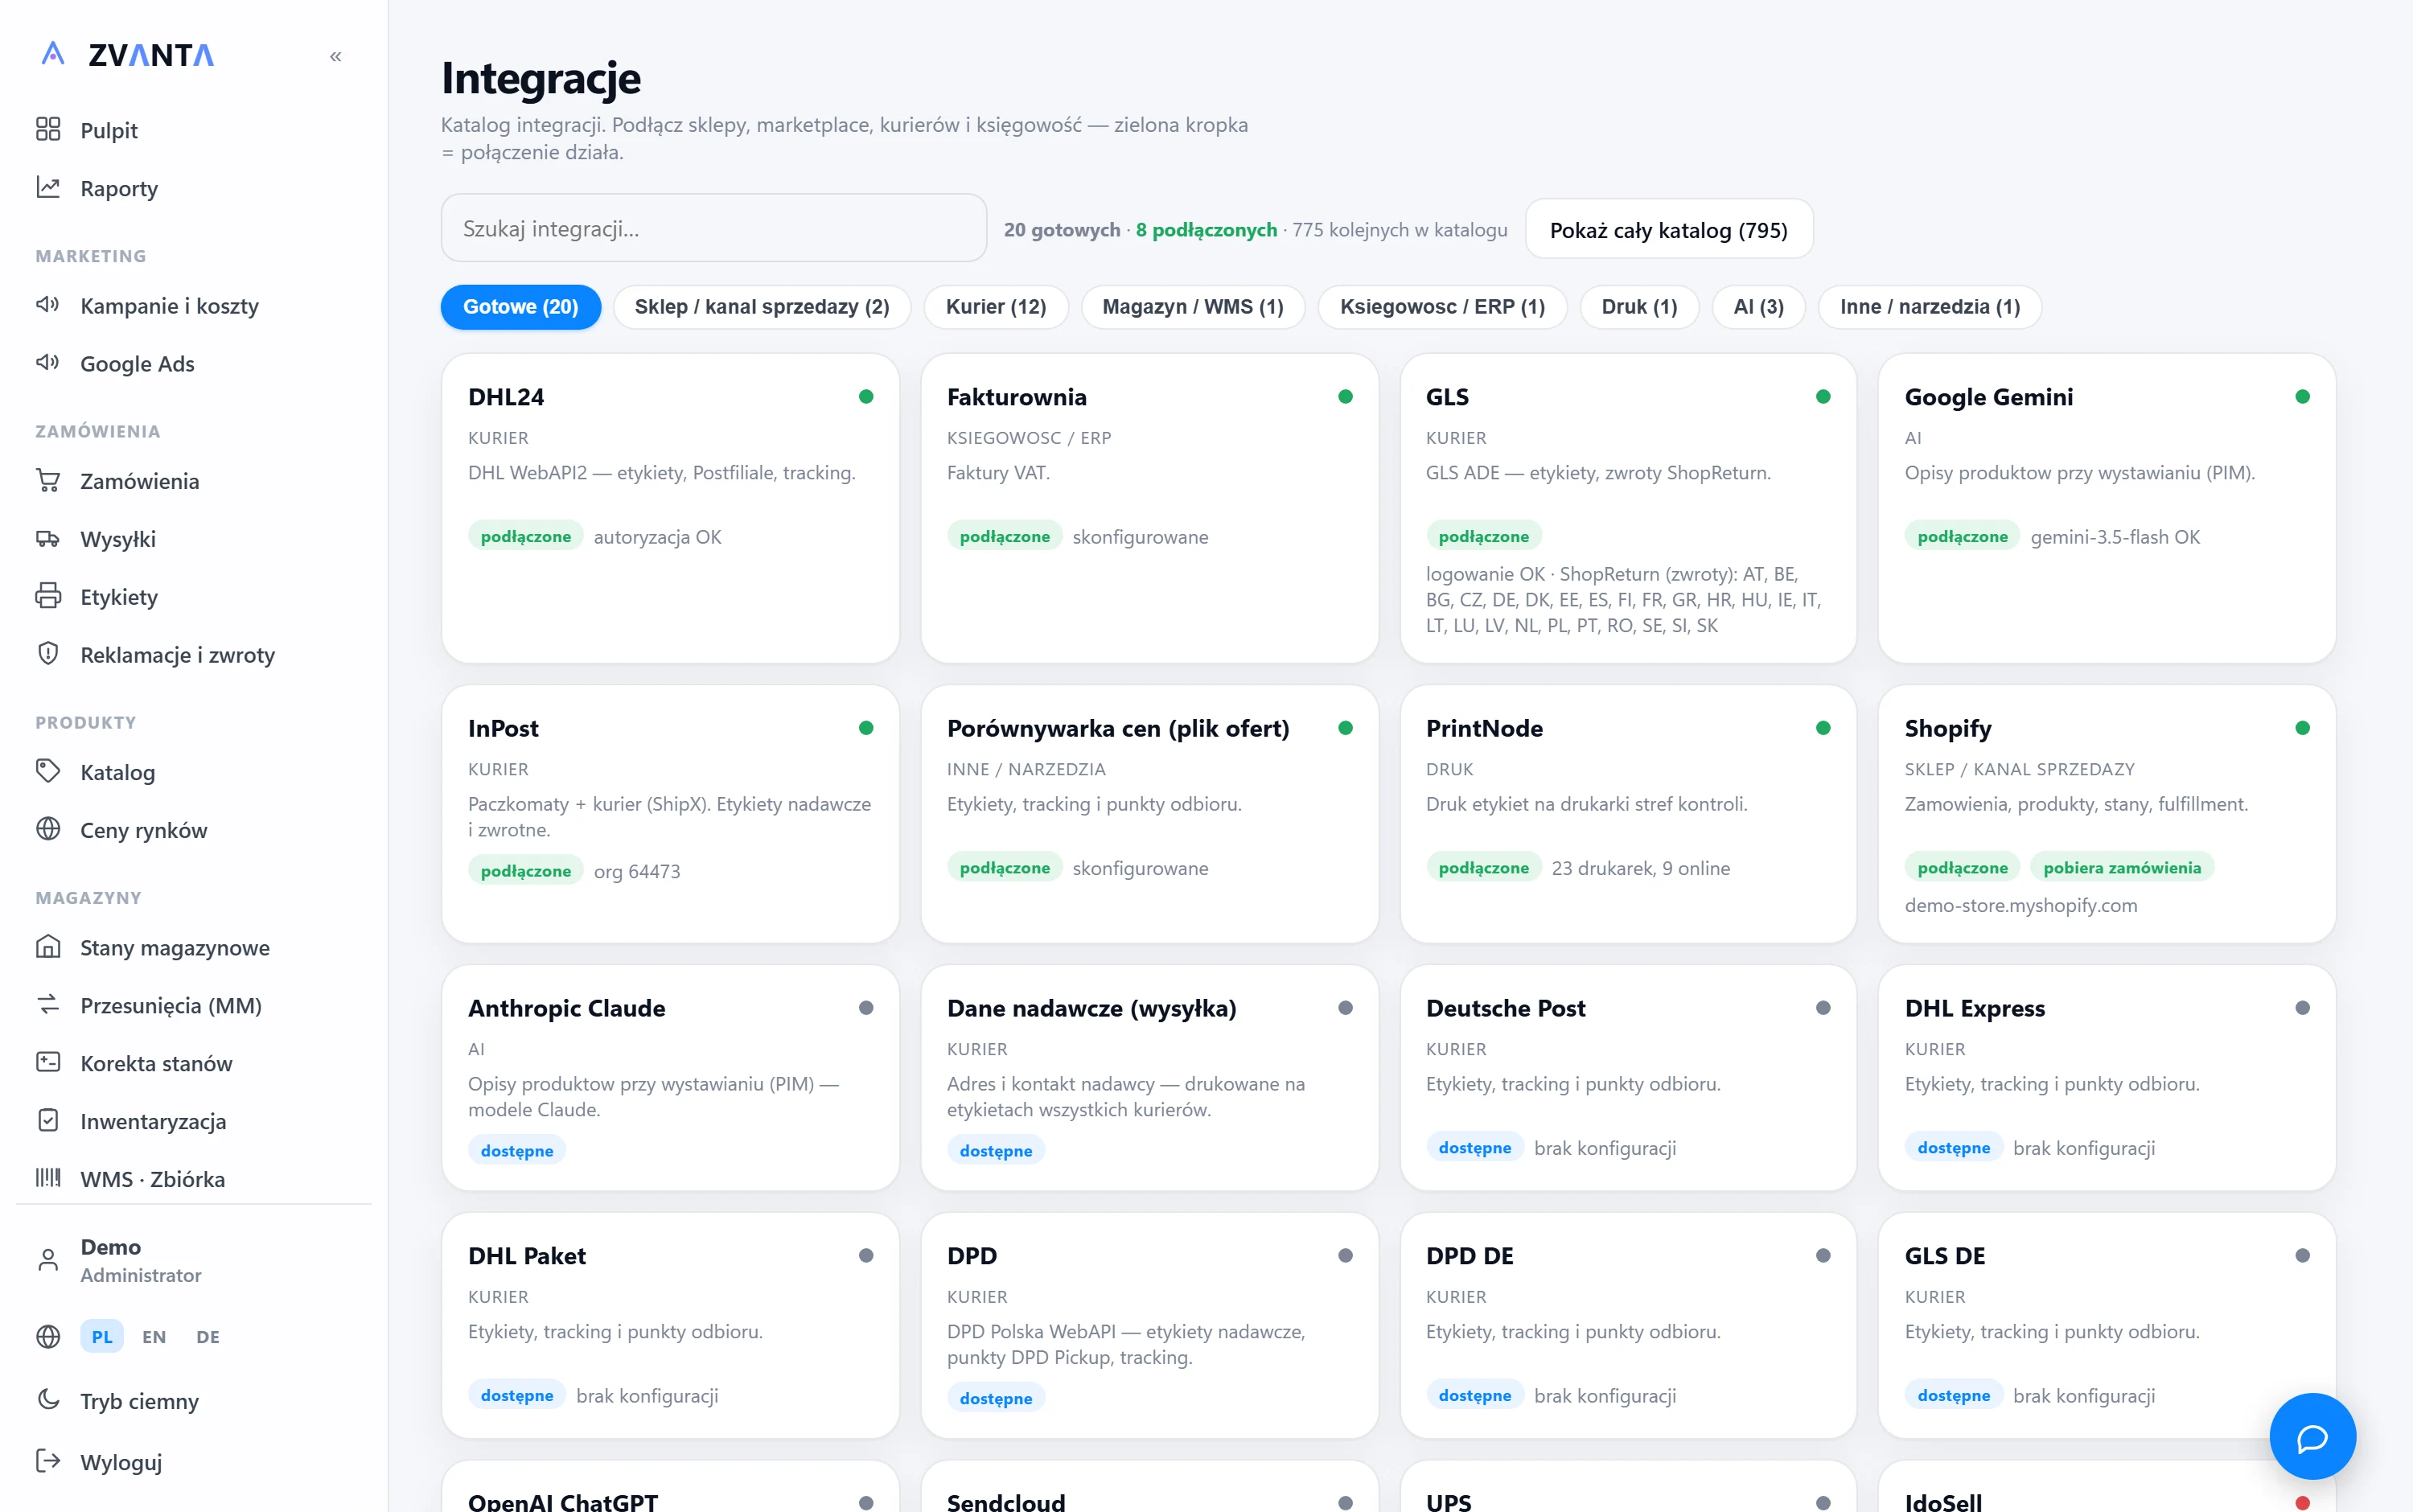The height and width of the screenshot is (1512, 2413).
Task: Click the 'pobiera zamówienia' badge on Shopify
Action: 2122,868
